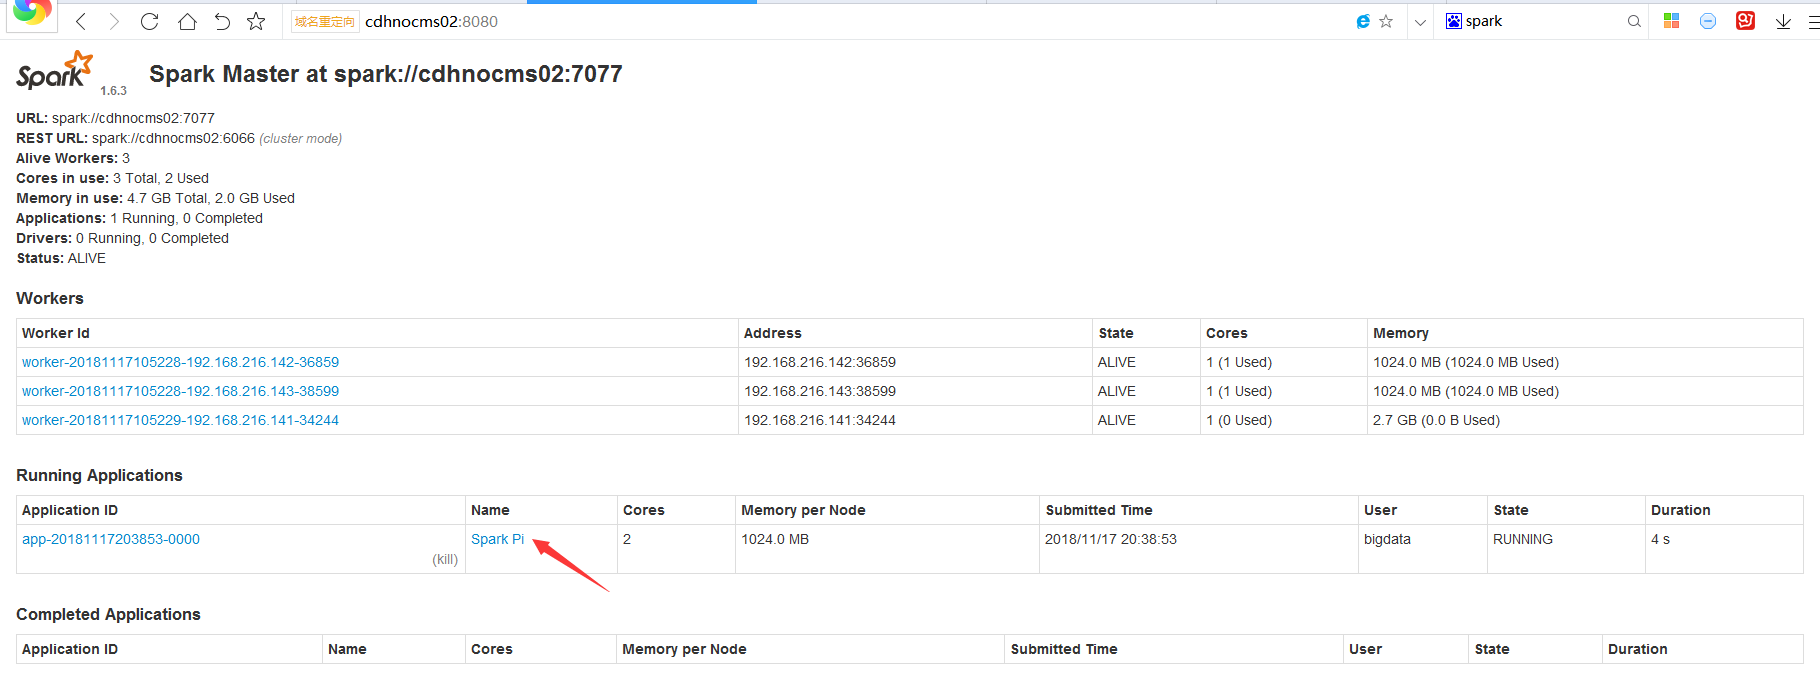Viewport: 1820px width, 676px height.
Task: Open the hamburger main menu
Action: pyautogui.click(x=1813, y=21)
